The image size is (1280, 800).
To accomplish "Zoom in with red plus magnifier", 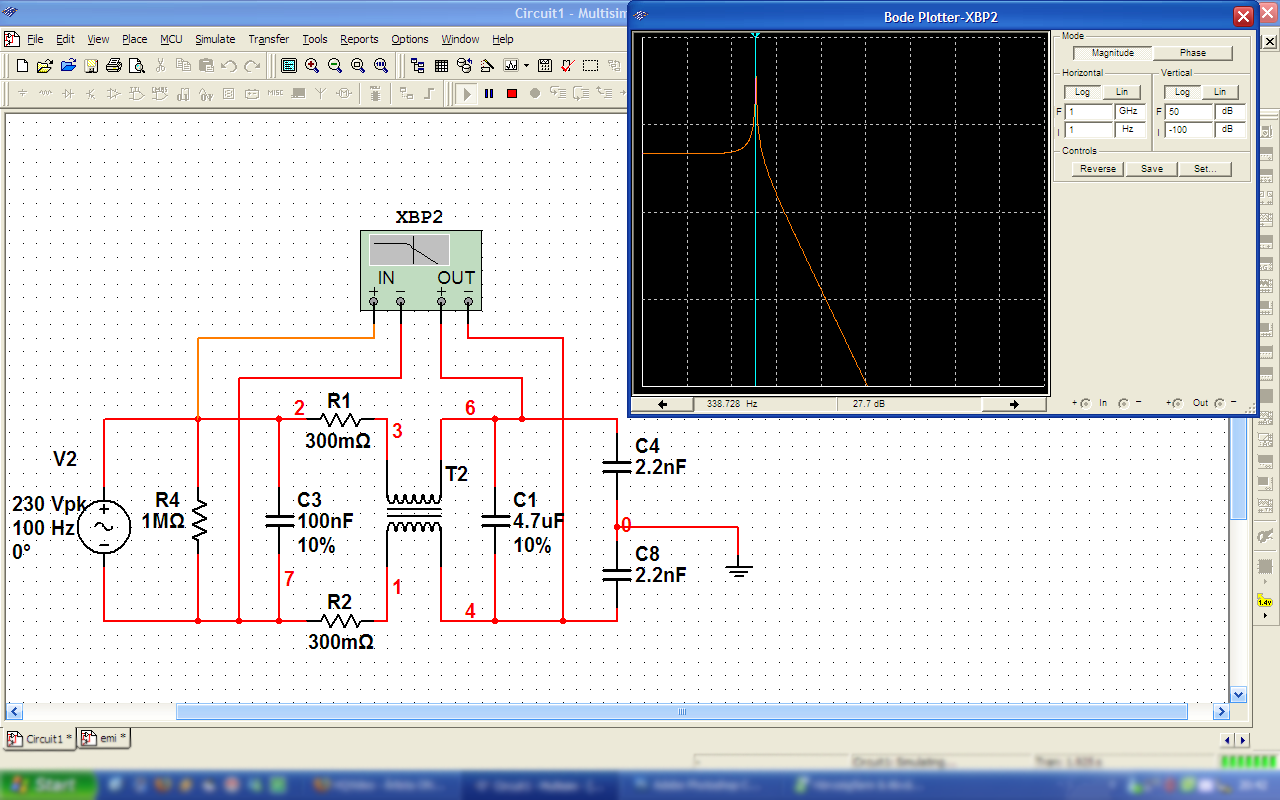I will tap(312, 66).
